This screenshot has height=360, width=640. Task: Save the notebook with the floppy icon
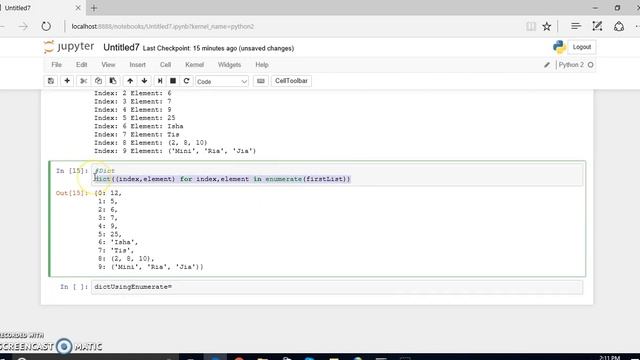click(x=51, y=81)
